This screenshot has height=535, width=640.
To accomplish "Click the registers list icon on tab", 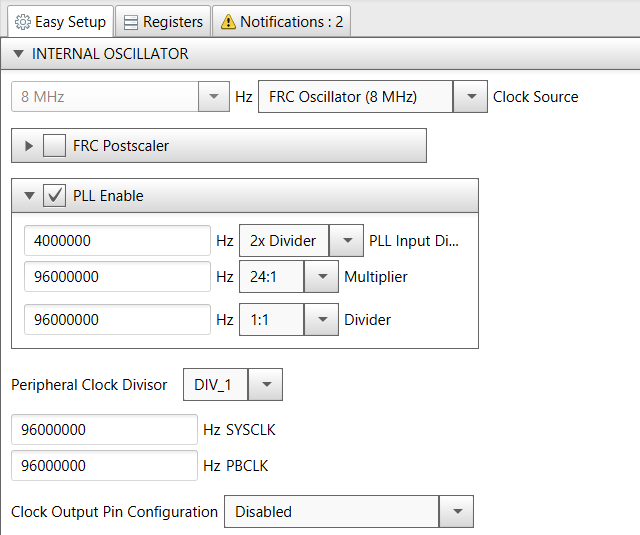I will coord(131,22).
